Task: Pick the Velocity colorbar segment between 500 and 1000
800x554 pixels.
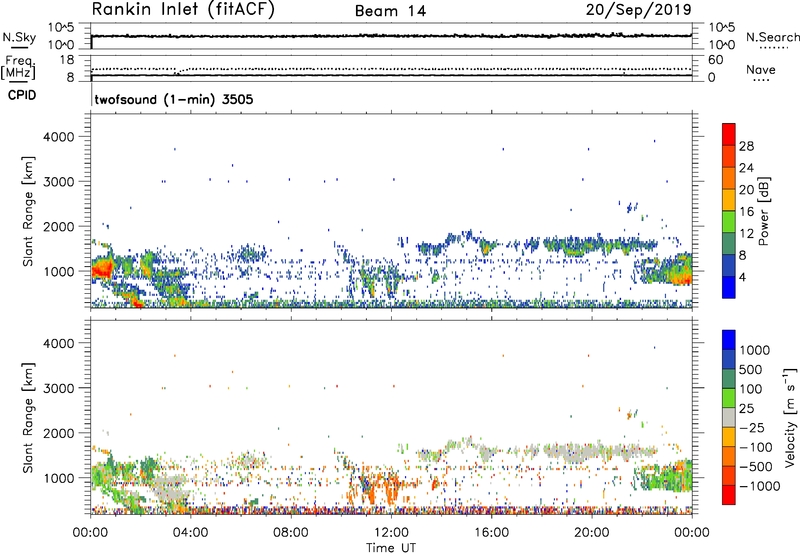Action: 729,359
